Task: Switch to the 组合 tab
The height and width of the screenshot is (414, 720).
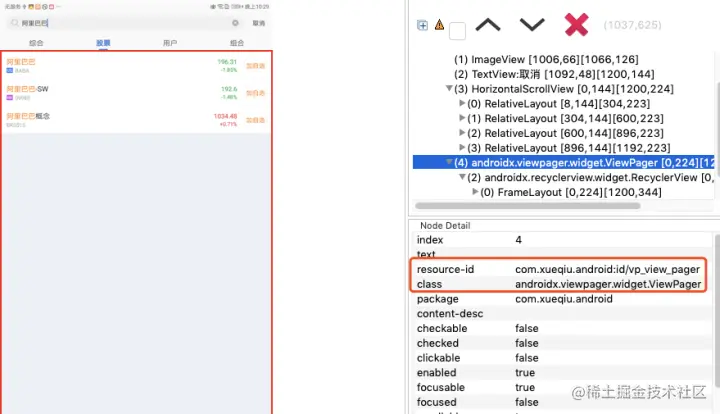Action: point(237,43)
